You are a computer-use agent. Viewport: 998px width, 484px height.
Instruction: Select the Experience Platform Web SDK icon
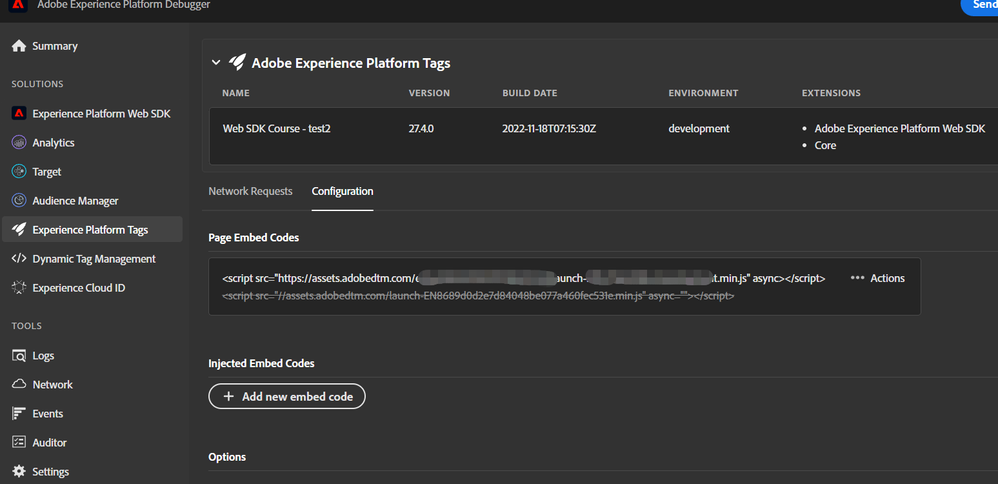pos(18,114)
